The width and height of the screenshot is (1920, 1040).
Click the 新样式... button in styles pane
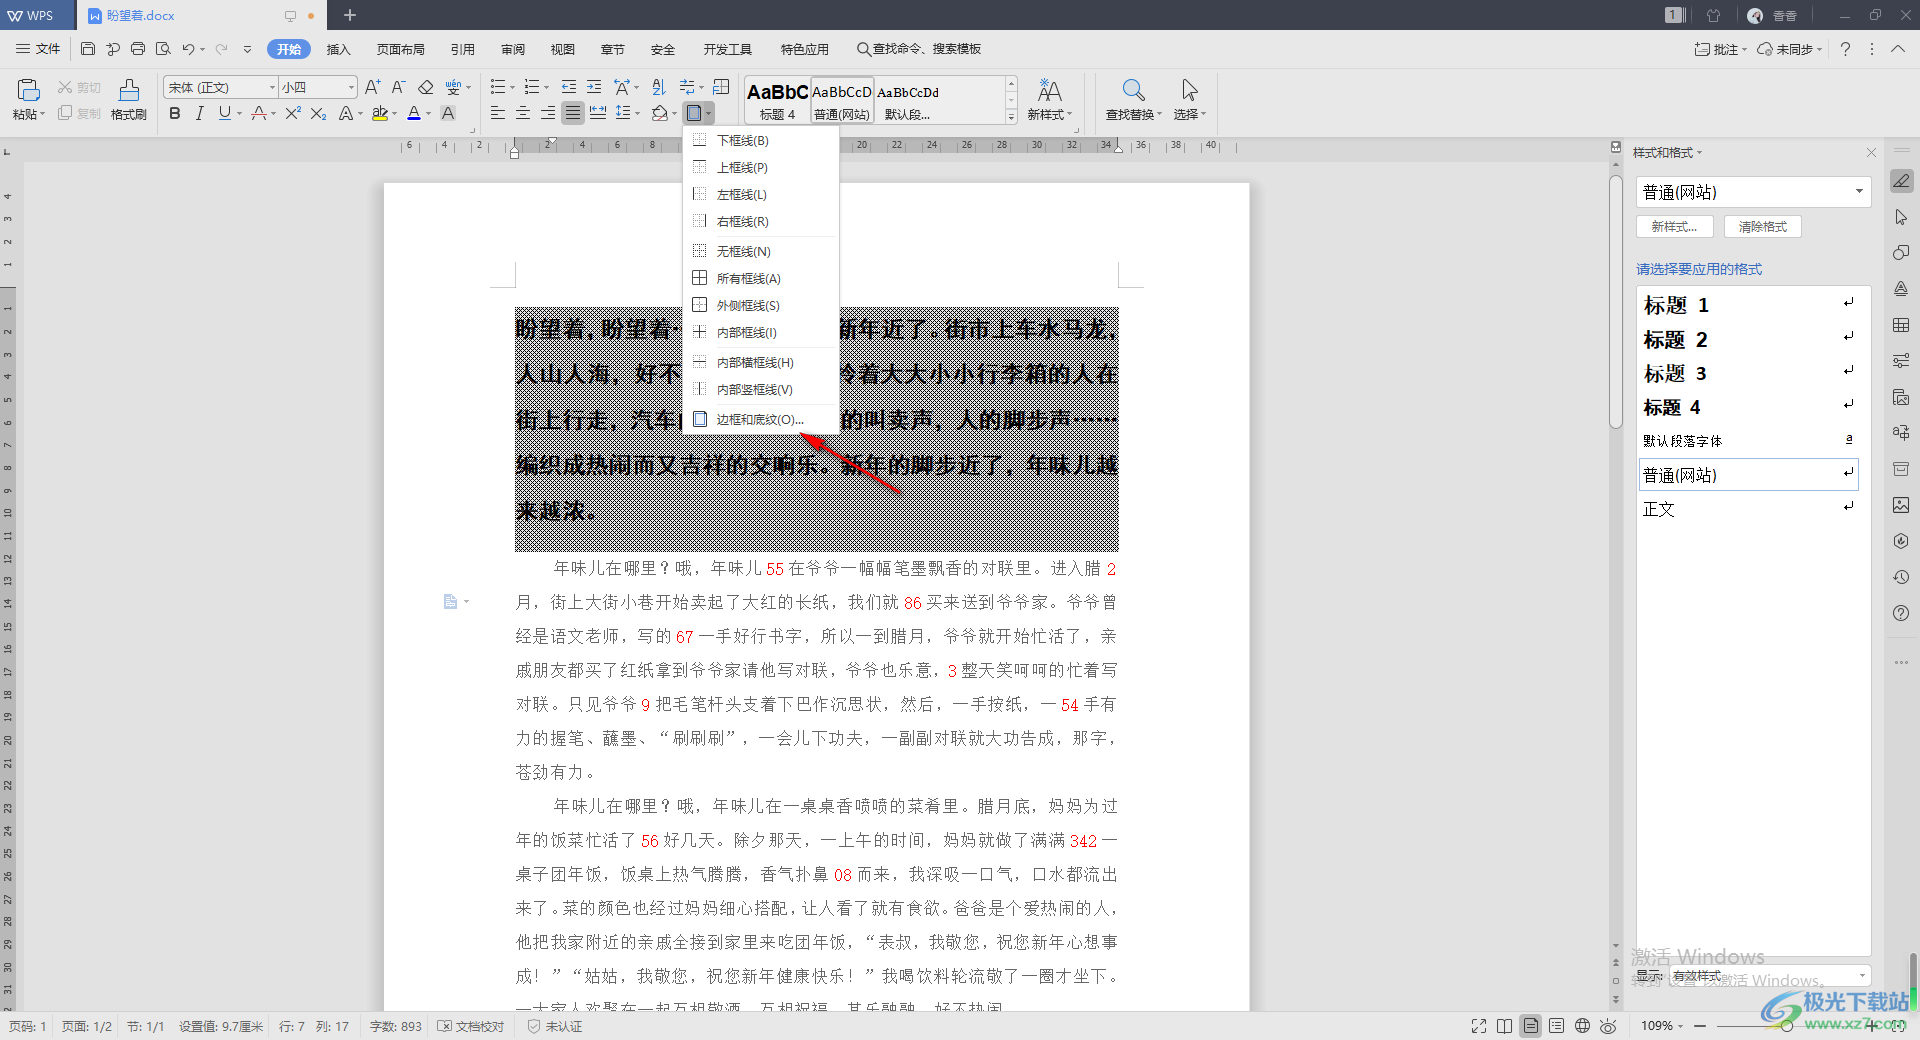click(x=1674, y=227)
